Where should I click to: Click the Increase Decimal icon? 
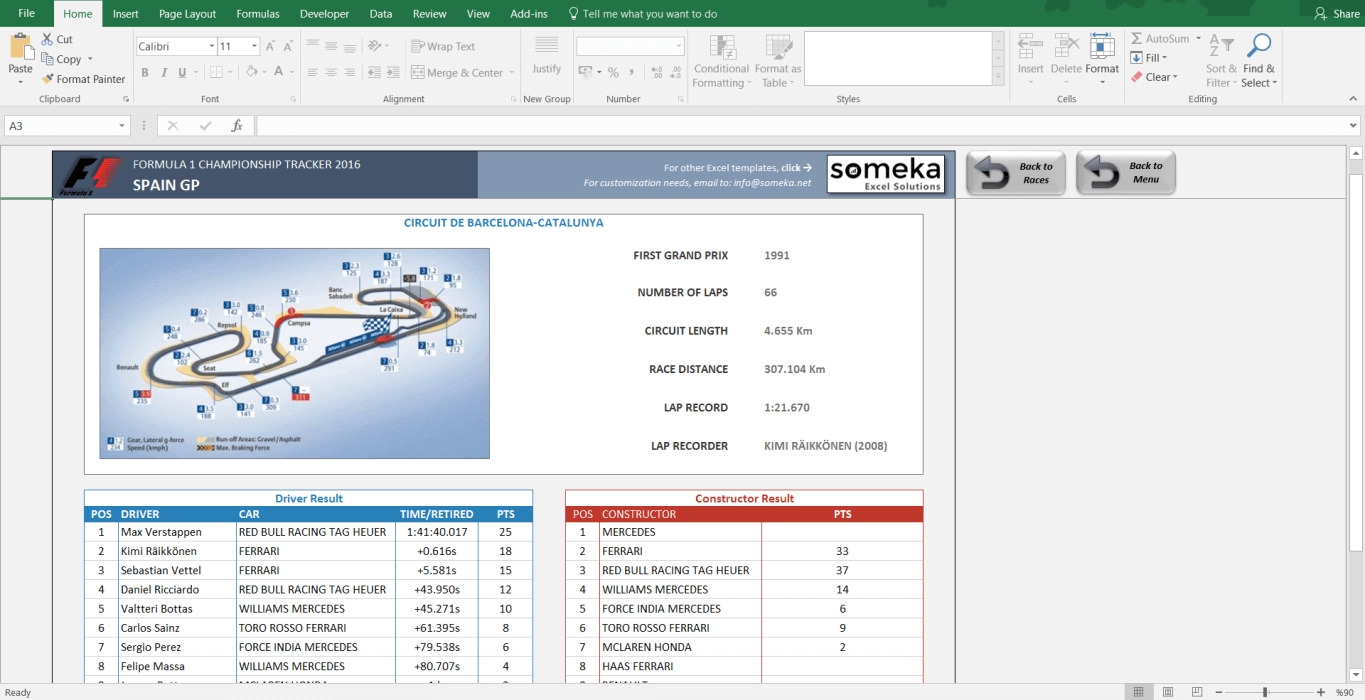point(656,72)
